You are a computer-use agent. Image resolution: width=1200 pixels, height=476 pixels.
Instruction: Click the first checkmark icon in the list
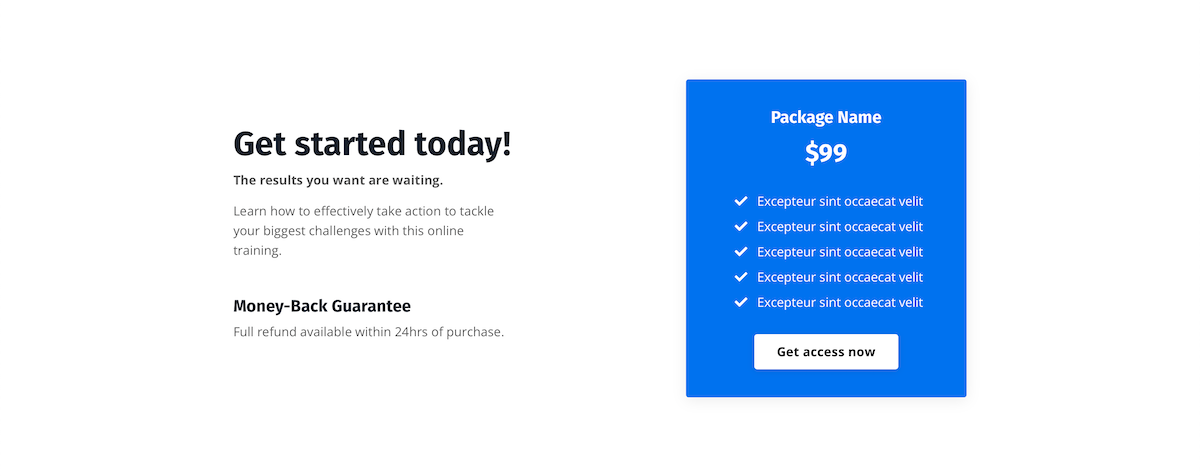[741, 201]
